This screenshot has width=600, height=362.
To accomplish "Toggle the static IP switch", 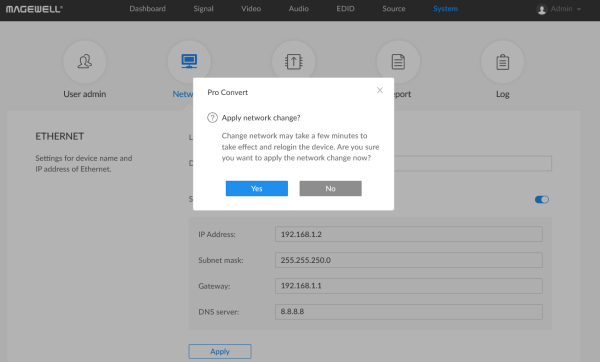I will click(x=542, y=199).
